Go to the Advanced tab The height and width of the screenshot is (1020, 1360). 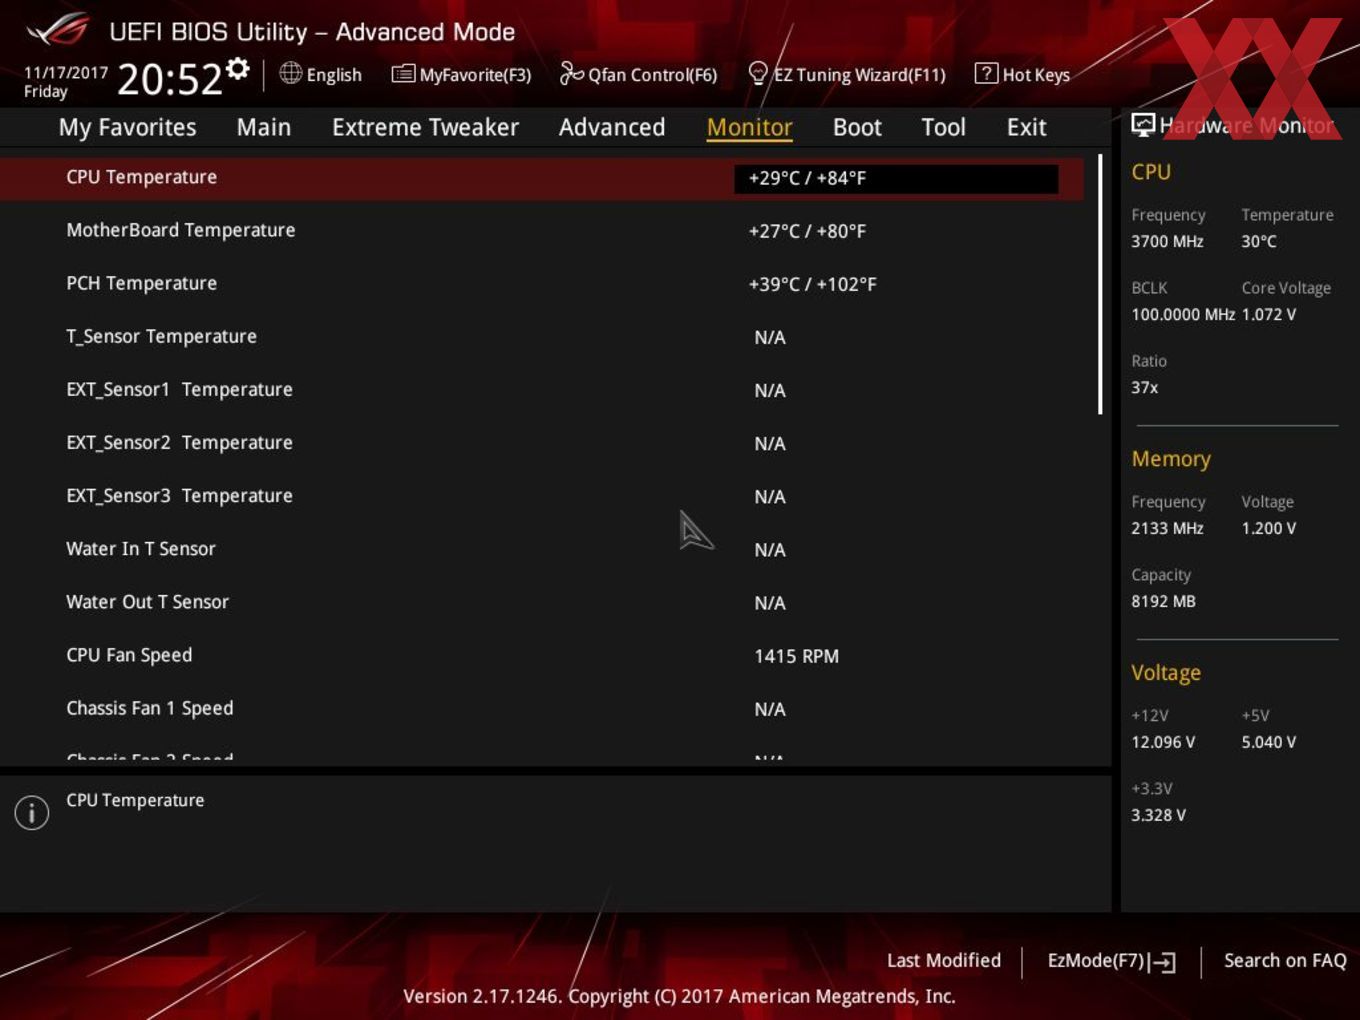tap(612, 127)
